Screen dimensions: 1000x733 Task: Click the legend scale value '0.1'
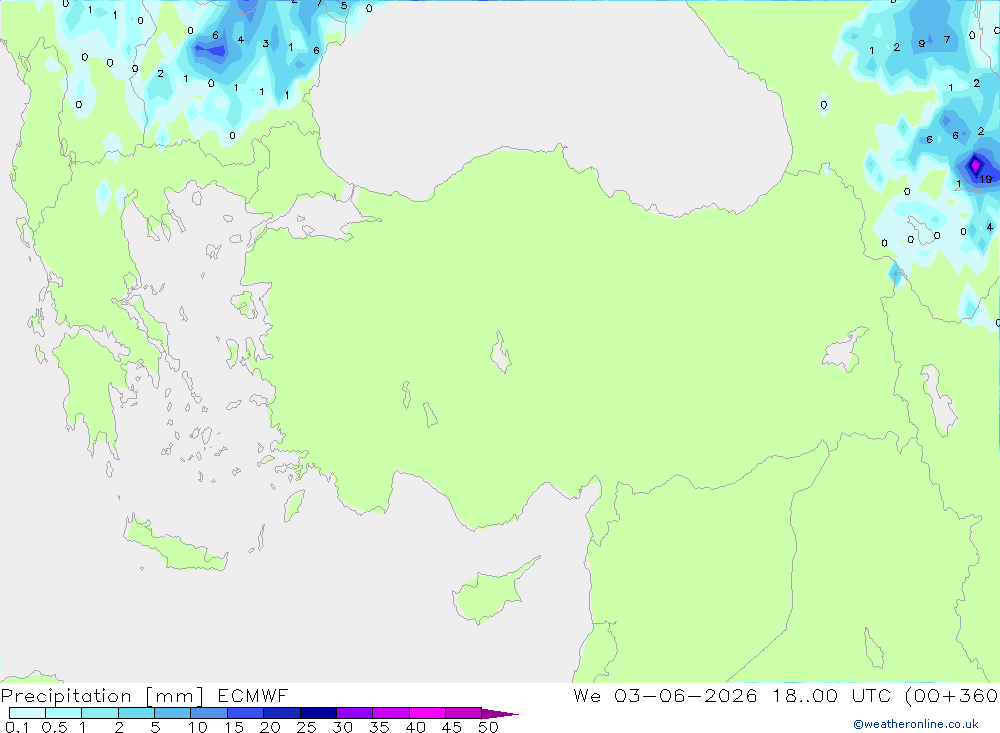point(17,727)
